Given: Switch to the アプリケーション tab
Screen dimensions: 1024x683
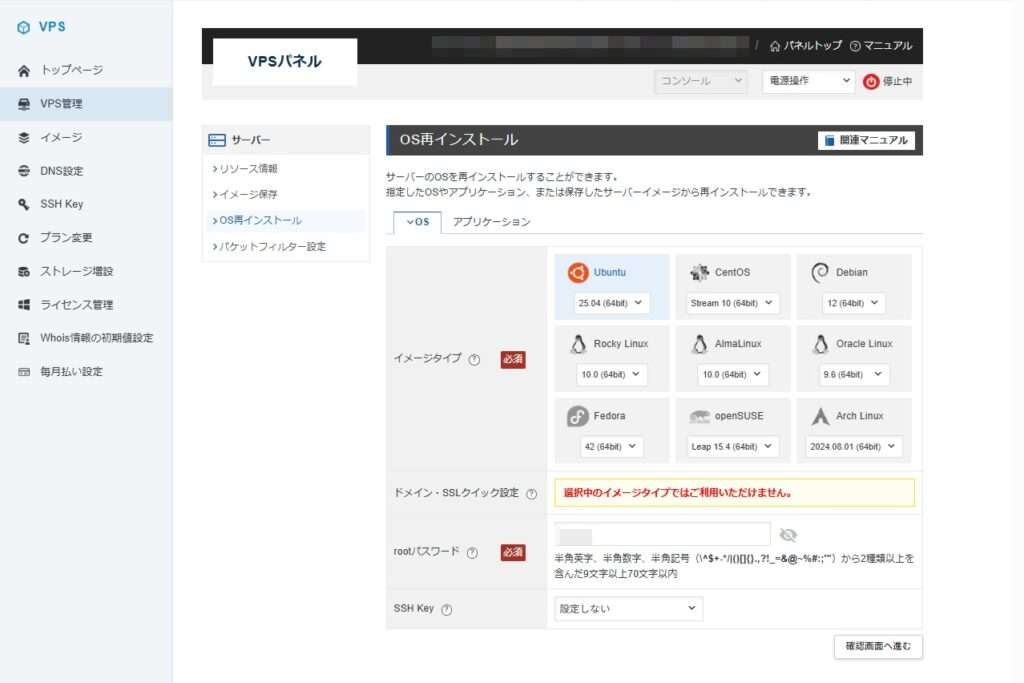Looking at the screenshot, I should (491, 222).
